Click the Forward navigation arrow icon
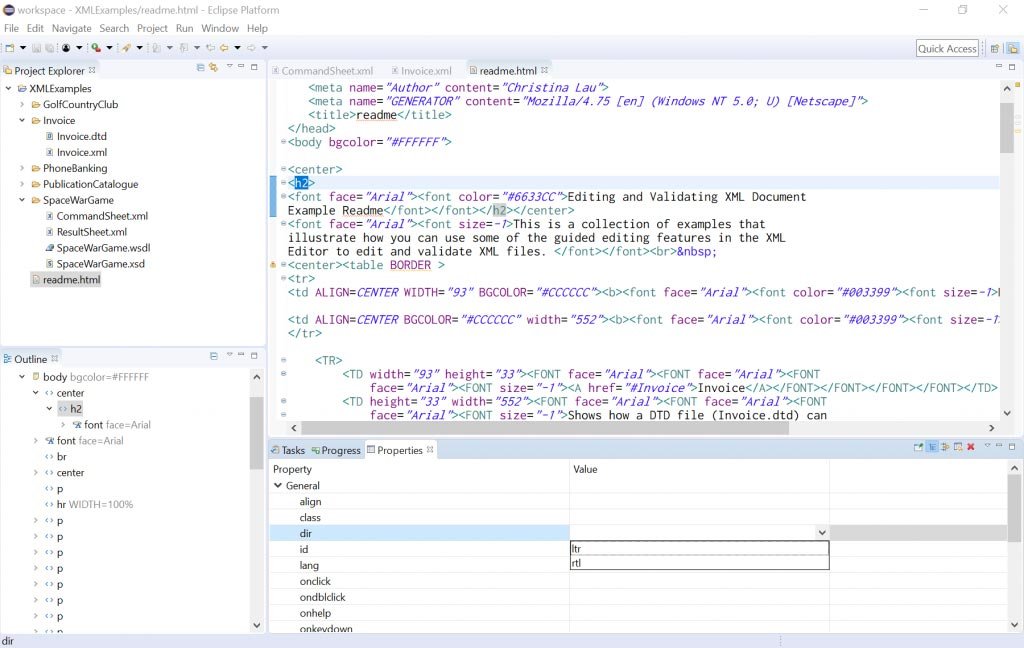This screenshot has width=1024, height=648. pos(251,48)
